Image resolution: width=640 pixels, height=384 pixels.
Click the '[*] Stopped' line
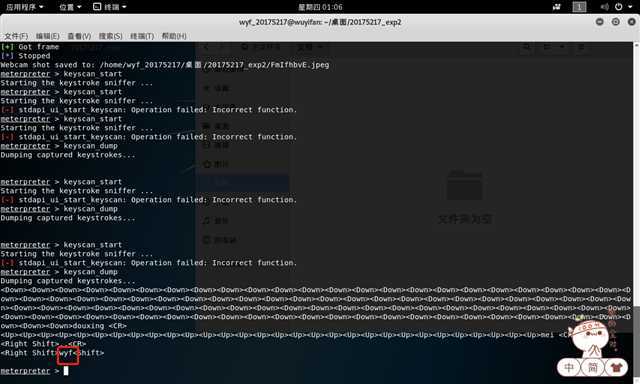26,56
